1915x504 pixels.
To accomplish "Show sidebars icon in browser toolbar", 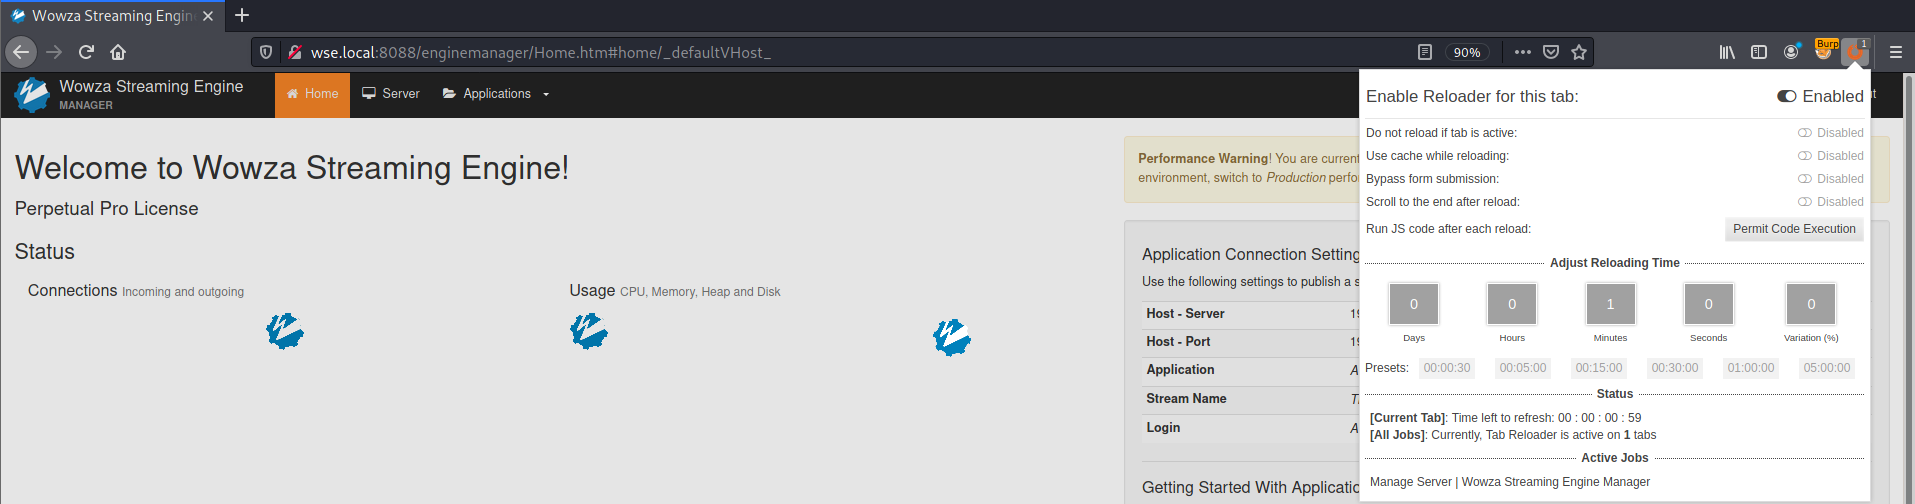I will (x=1759, y=52).
